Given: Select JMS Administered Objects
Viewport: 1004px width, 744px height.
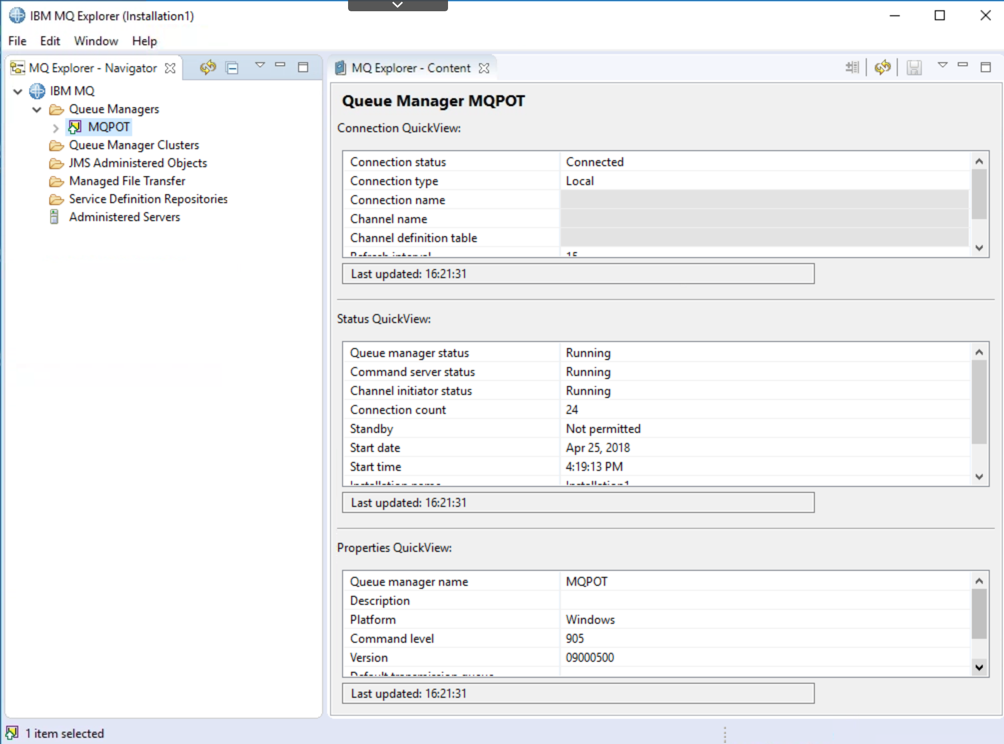Looking at the screenshot, I should [138, 163].
